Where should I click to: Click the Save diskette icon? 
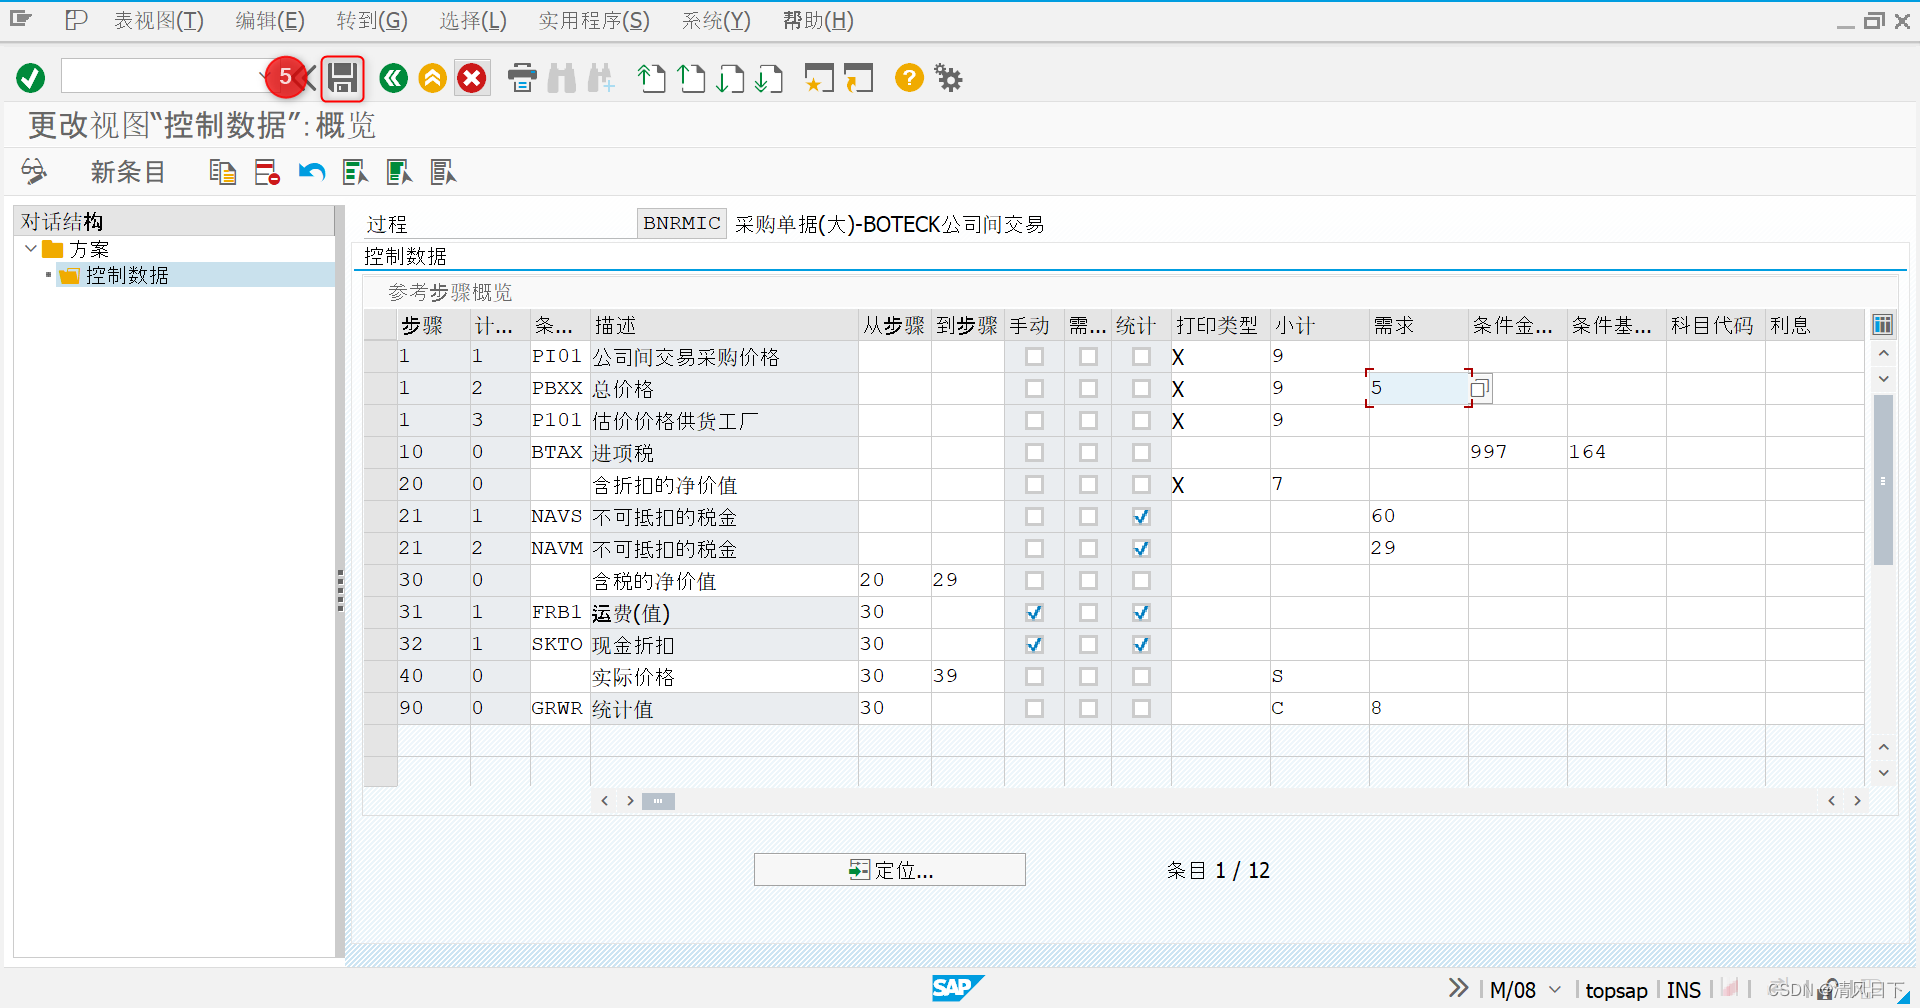tap(343, 78)
